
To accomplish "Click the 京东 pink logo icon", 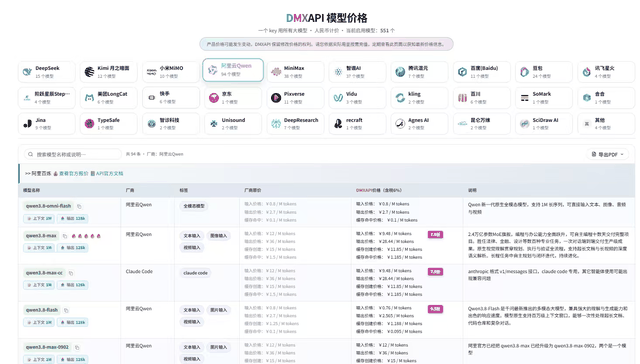I will click(213, 98).
